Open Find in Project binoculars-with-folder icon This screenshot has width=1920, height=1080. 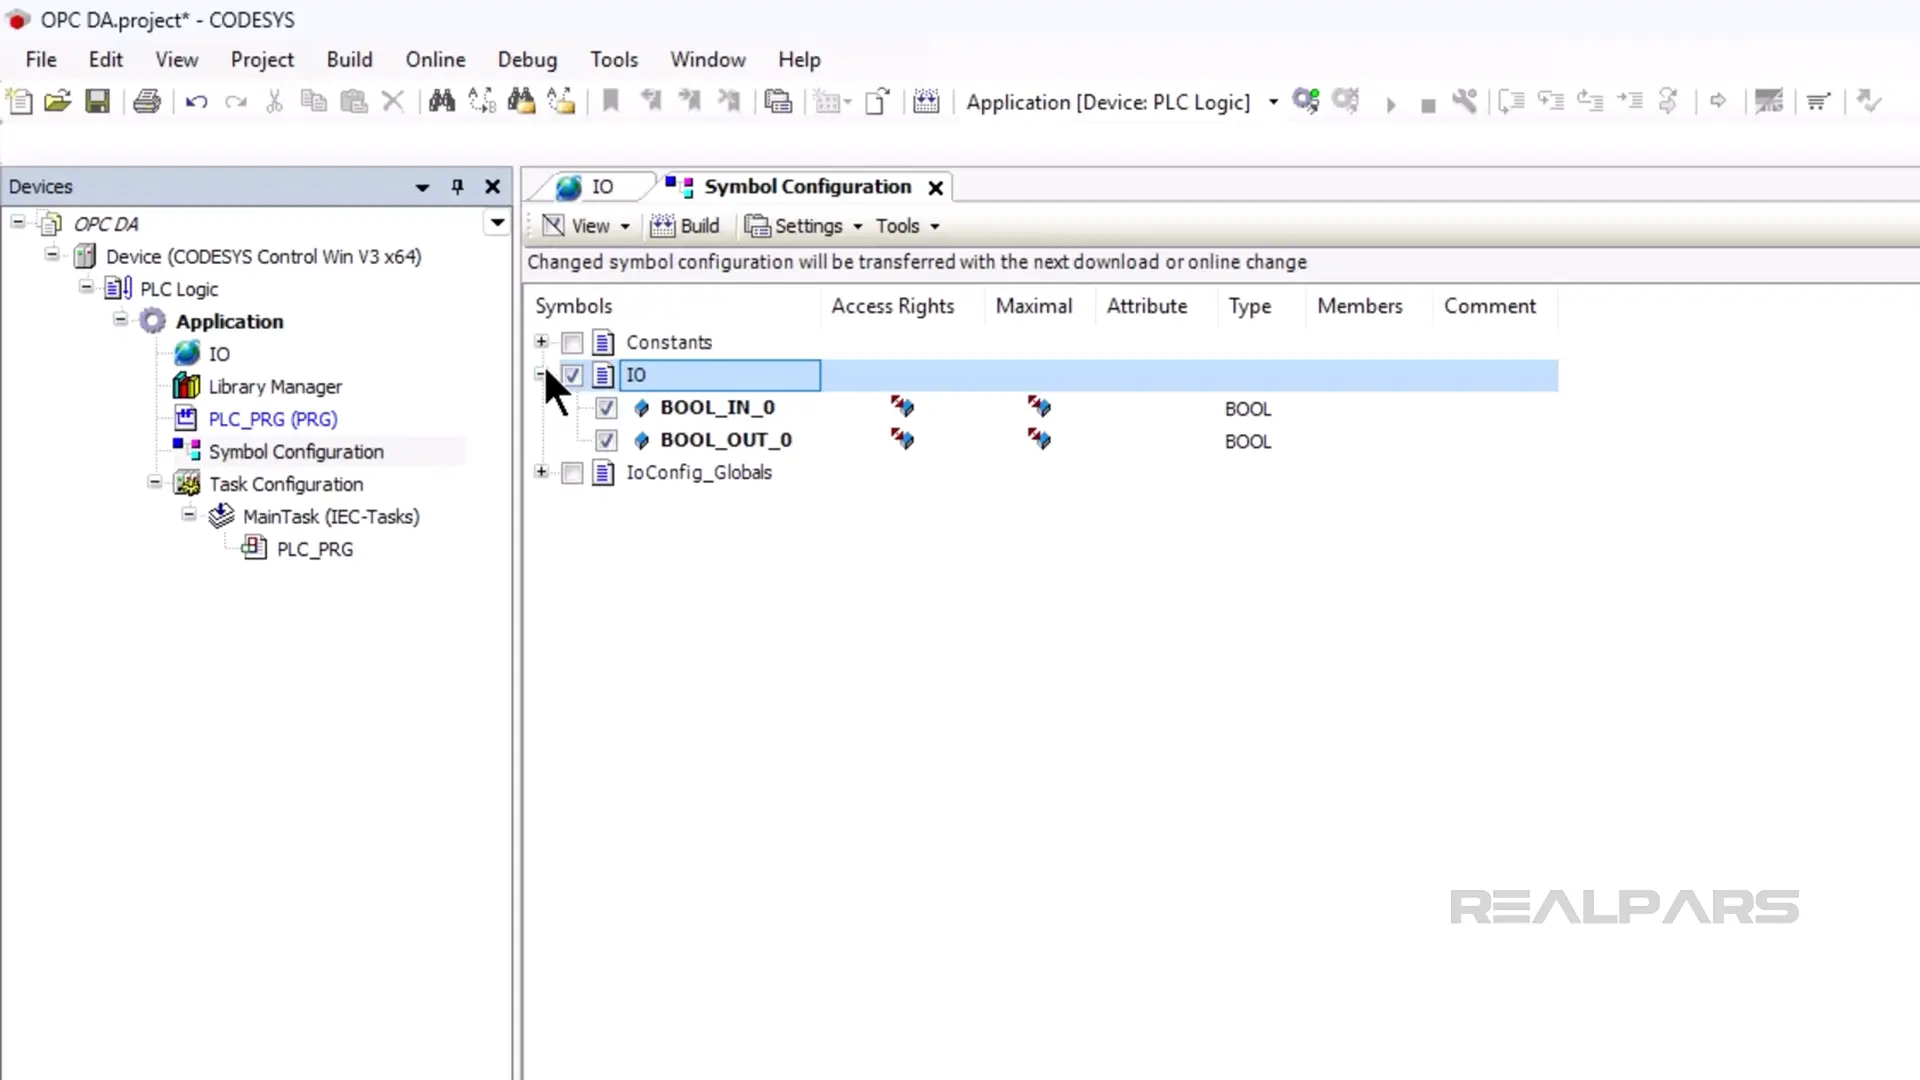tap(521, 101)
